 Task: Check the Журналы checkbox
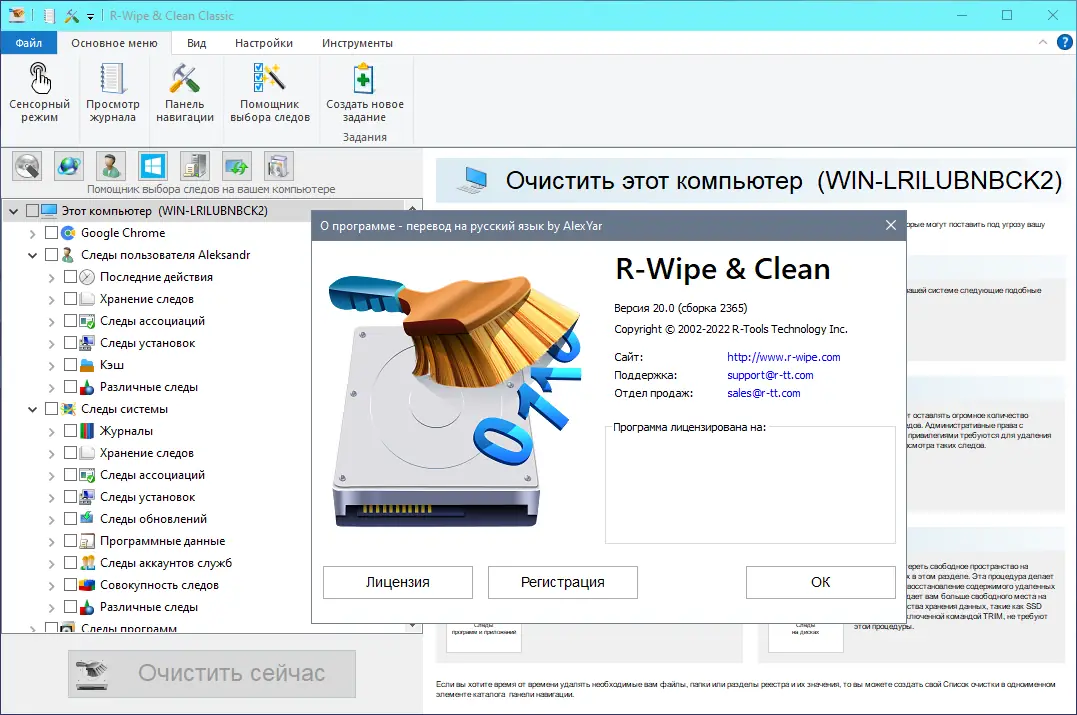[x=70, y=431]
